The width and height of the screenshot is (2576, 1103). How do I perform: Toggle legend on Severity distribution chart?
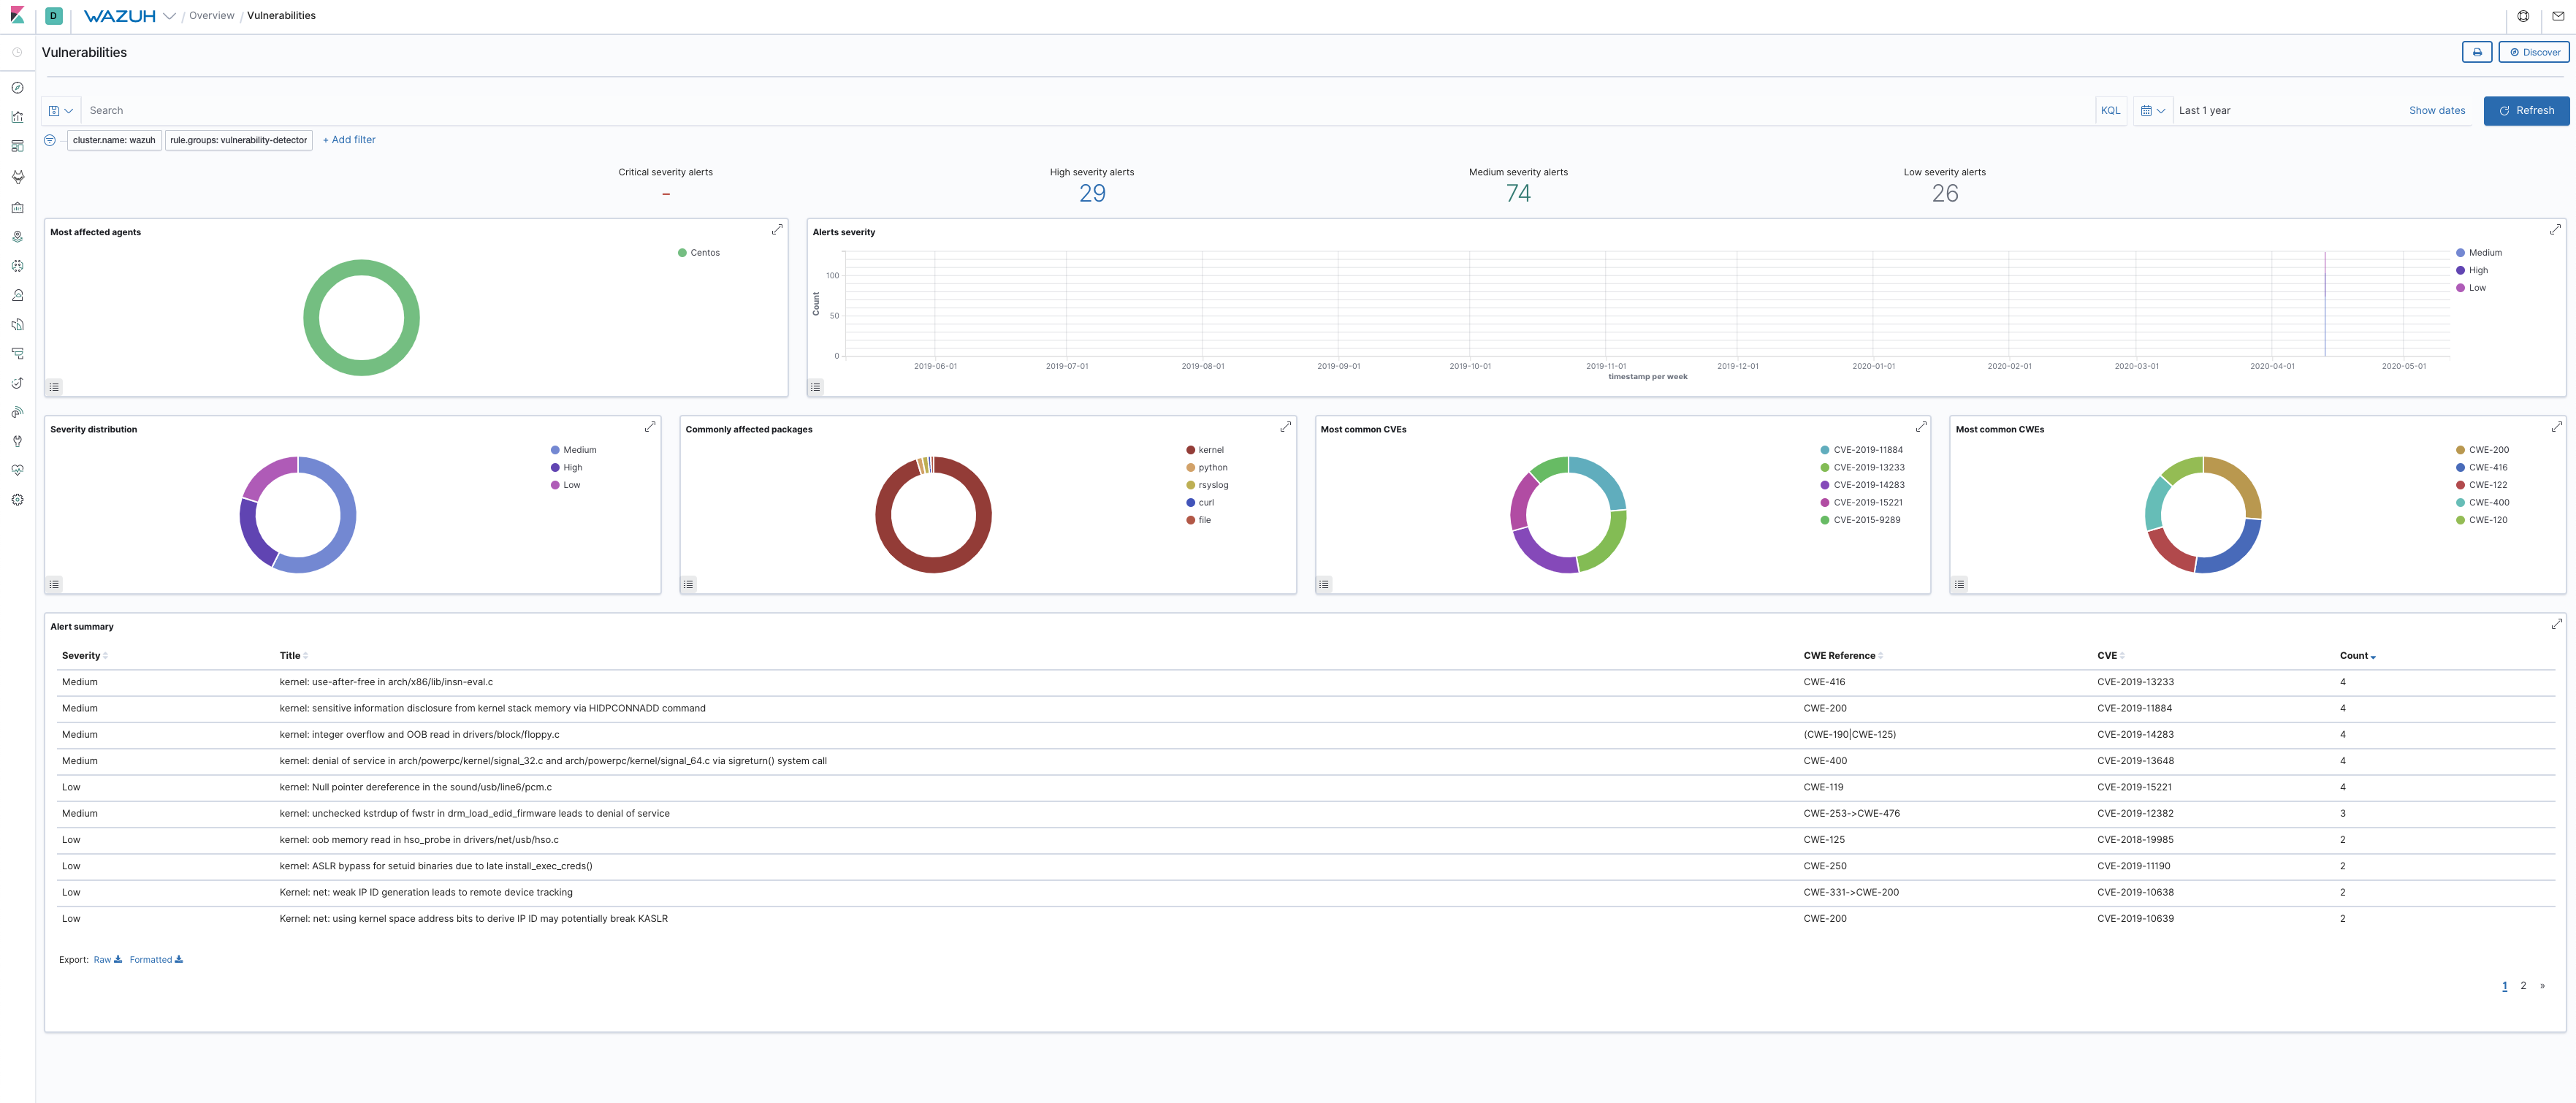tap(55, 584)
